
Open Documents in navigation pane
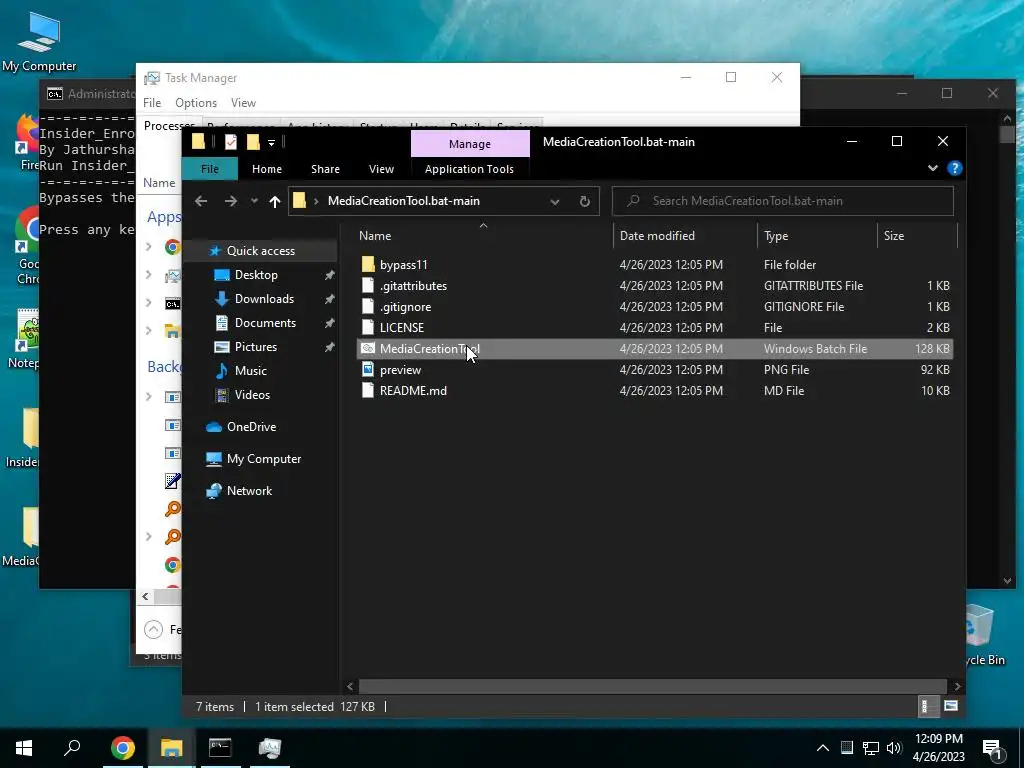(x=265, y=323)
